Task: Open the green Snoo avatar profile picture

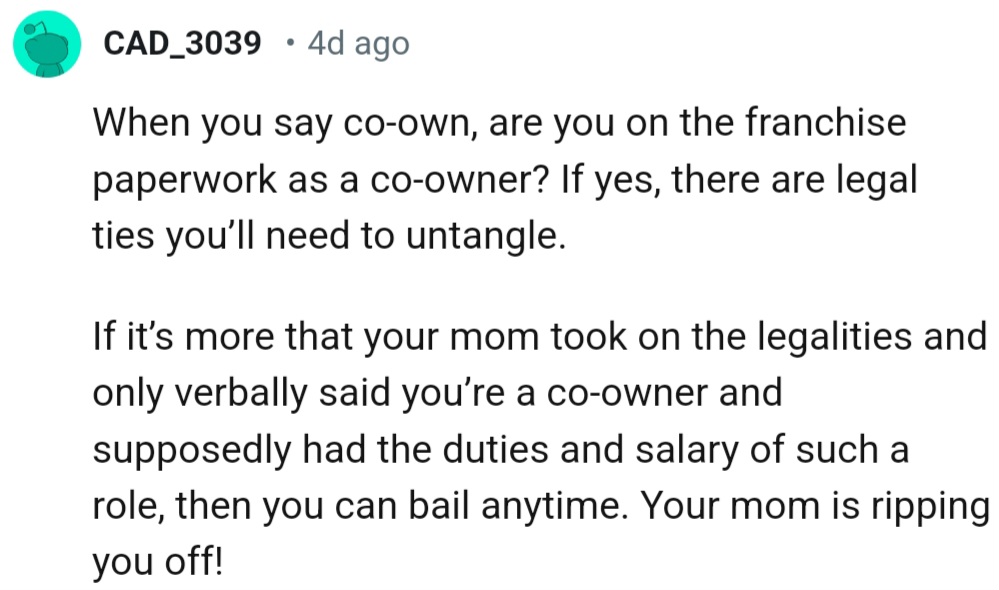Action: [47, 44]
